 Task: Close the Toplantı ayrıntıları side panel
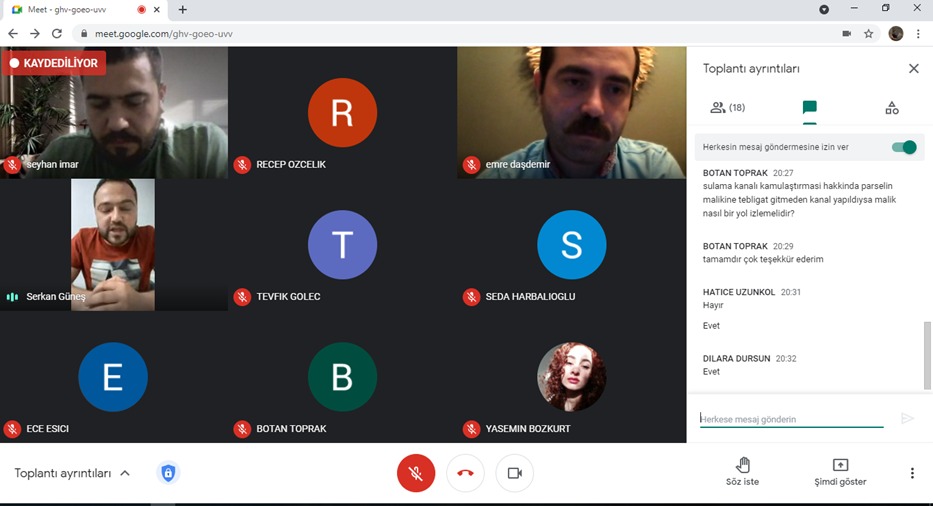click(913, 69)
